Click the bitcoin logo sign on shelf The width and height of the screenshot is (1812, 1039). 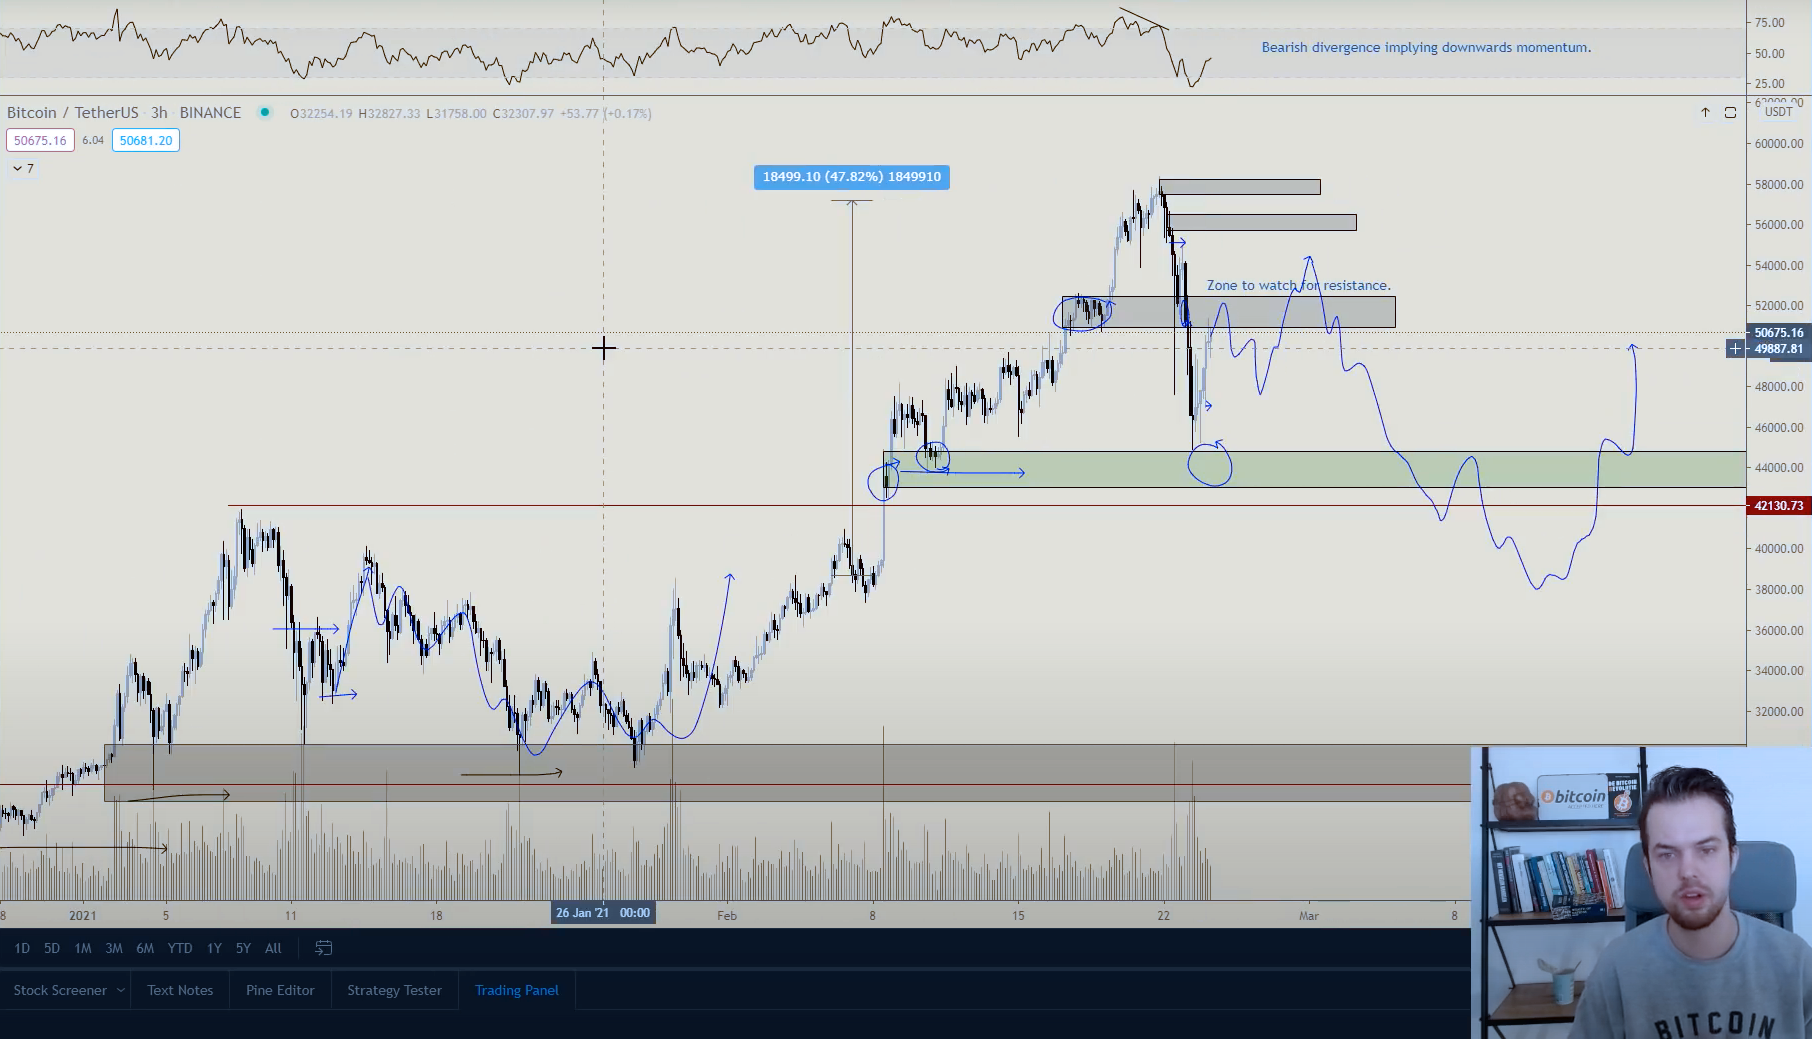pos(1573,798)
